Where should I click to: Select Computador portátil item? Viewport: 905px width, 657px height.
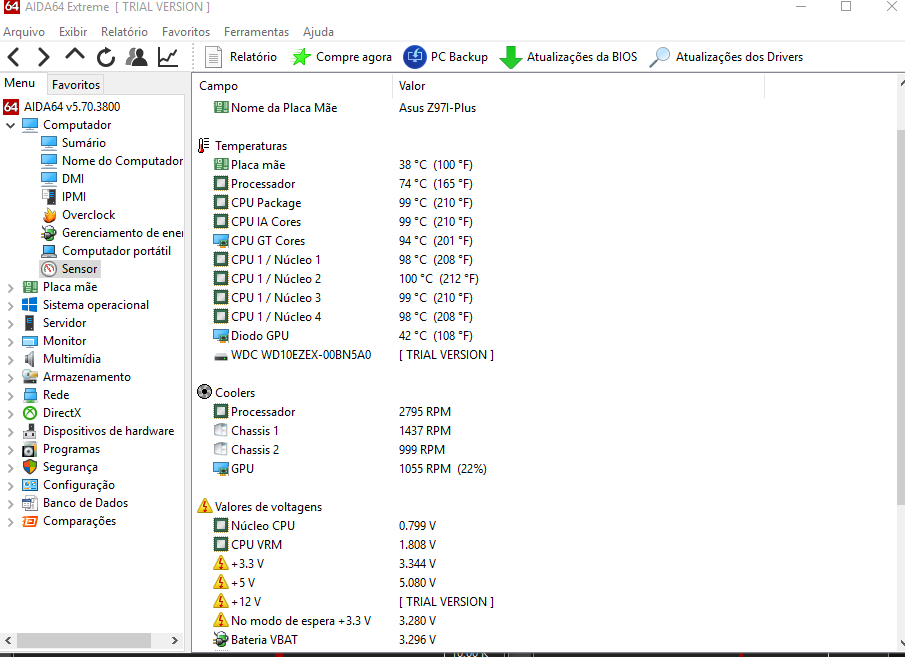tap(106, 251)
